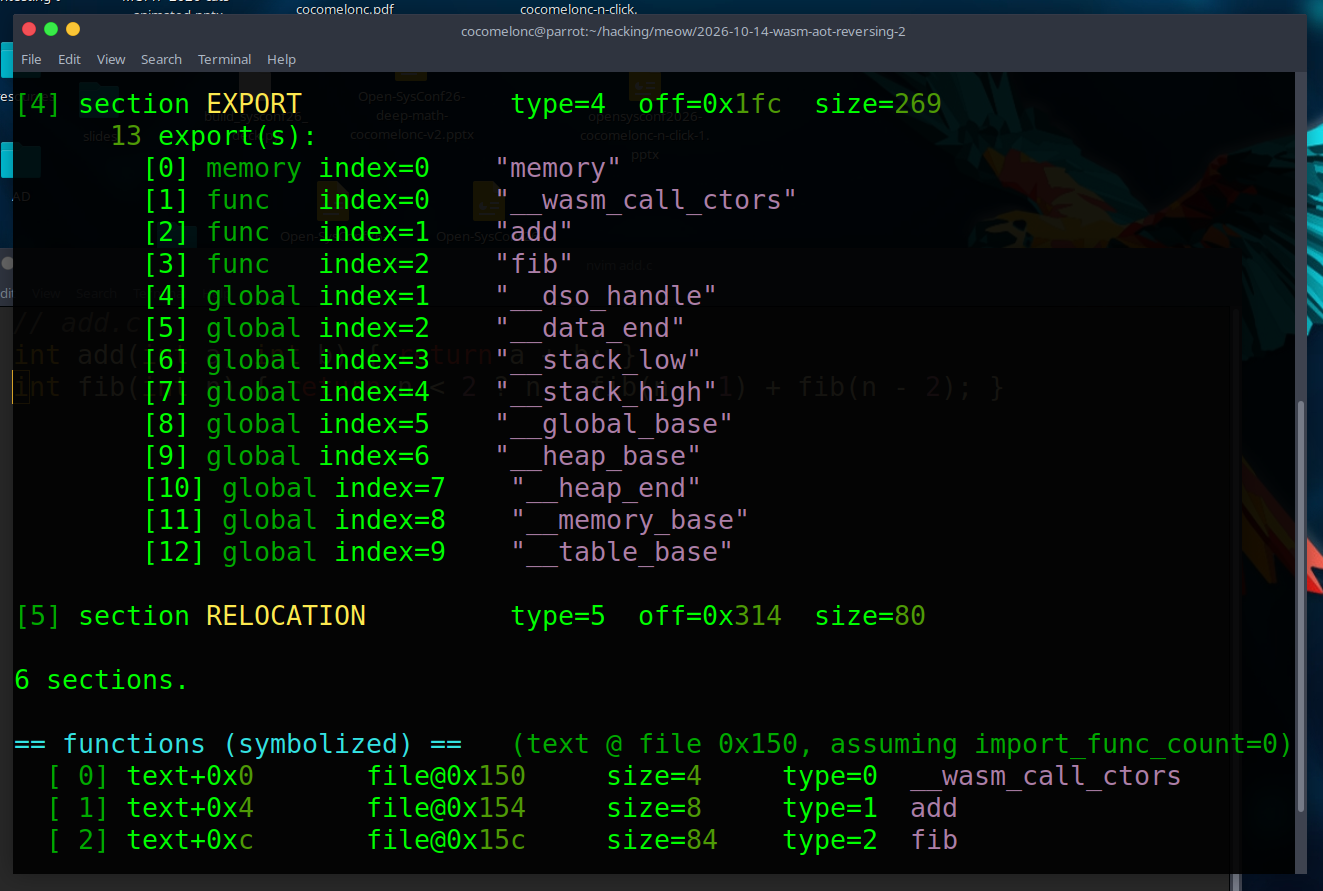This screenshot has width=1323, height=891.
Task: Click the file@0x150 offset value
Action: coord(446,776)
